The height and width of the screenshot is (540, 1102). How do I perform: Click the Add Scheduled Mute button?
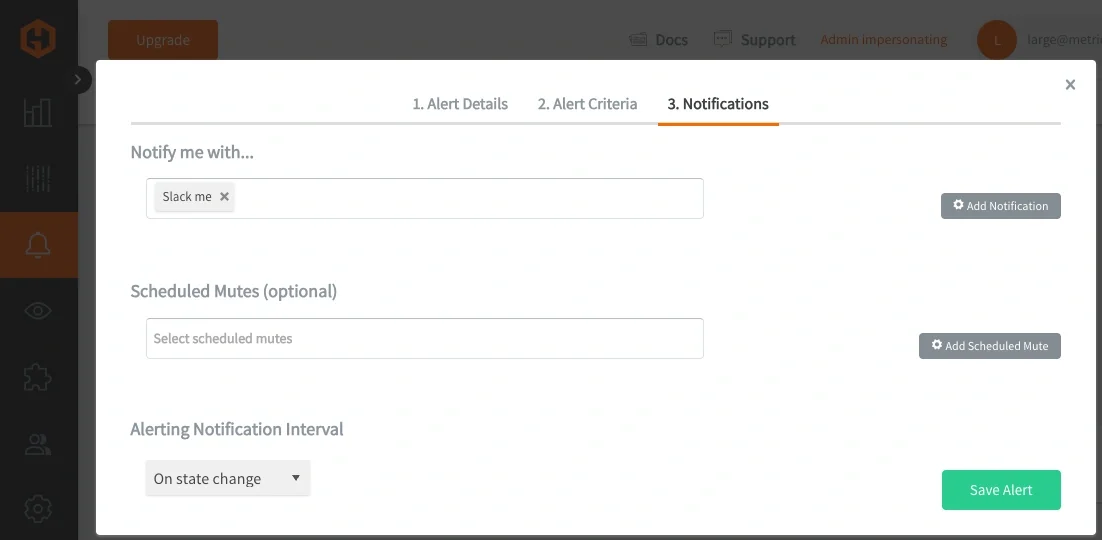(x=990, y=346)
